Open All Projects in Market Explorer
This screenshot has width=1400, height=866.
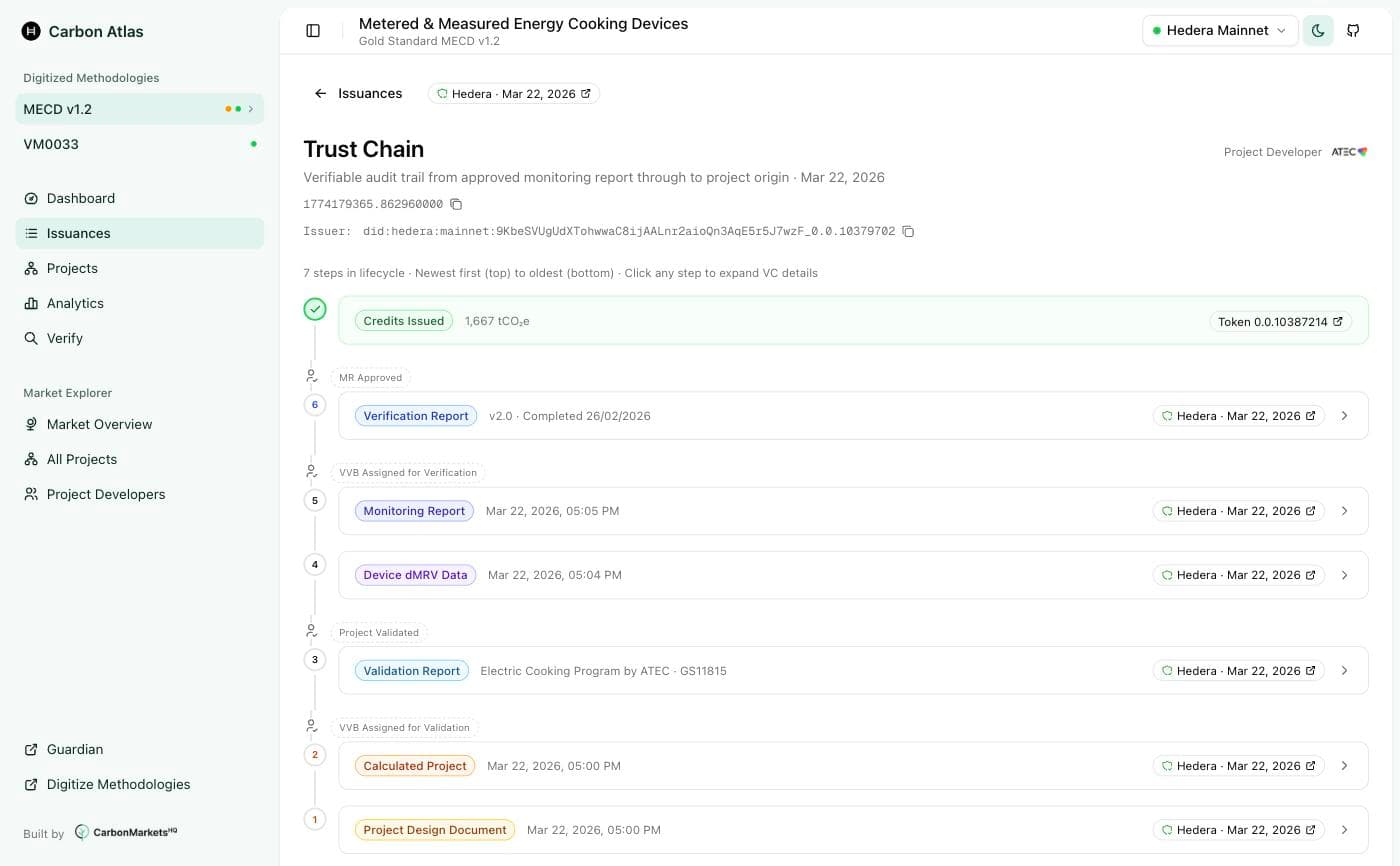(x=140, y=459)
